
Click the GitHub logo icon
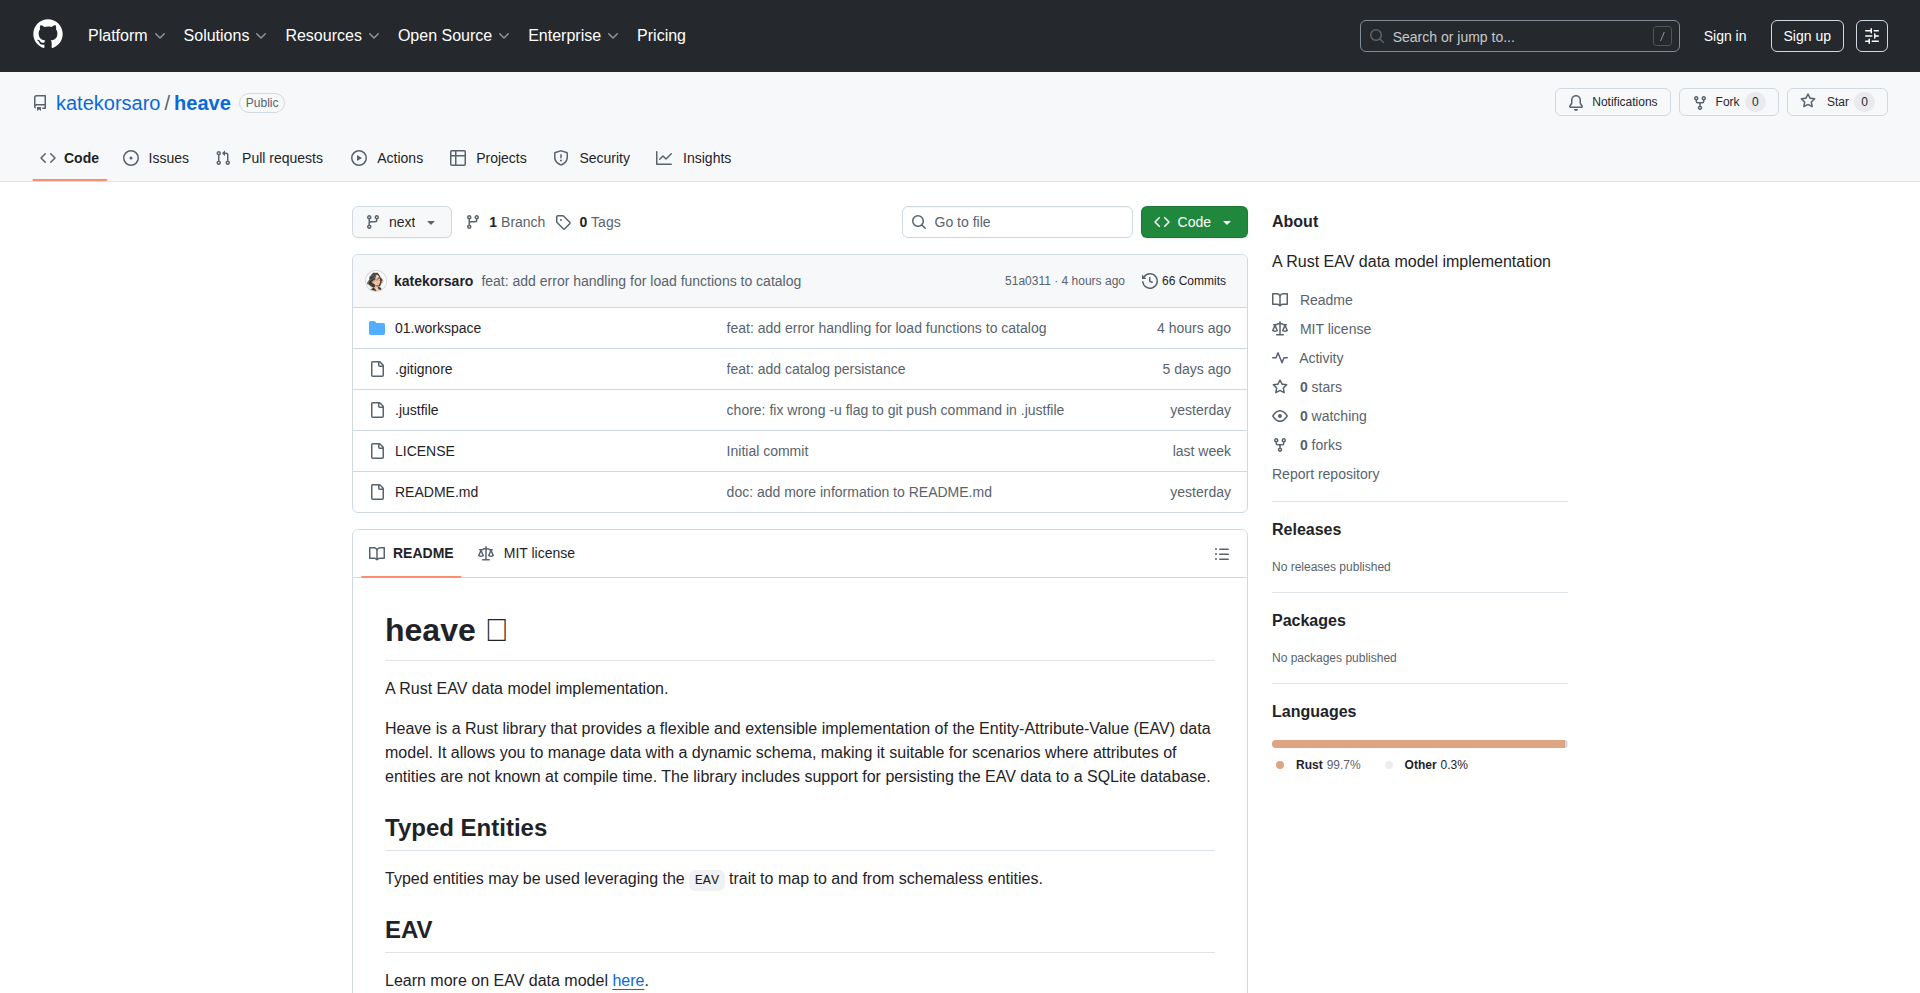[x=48, y=35]
